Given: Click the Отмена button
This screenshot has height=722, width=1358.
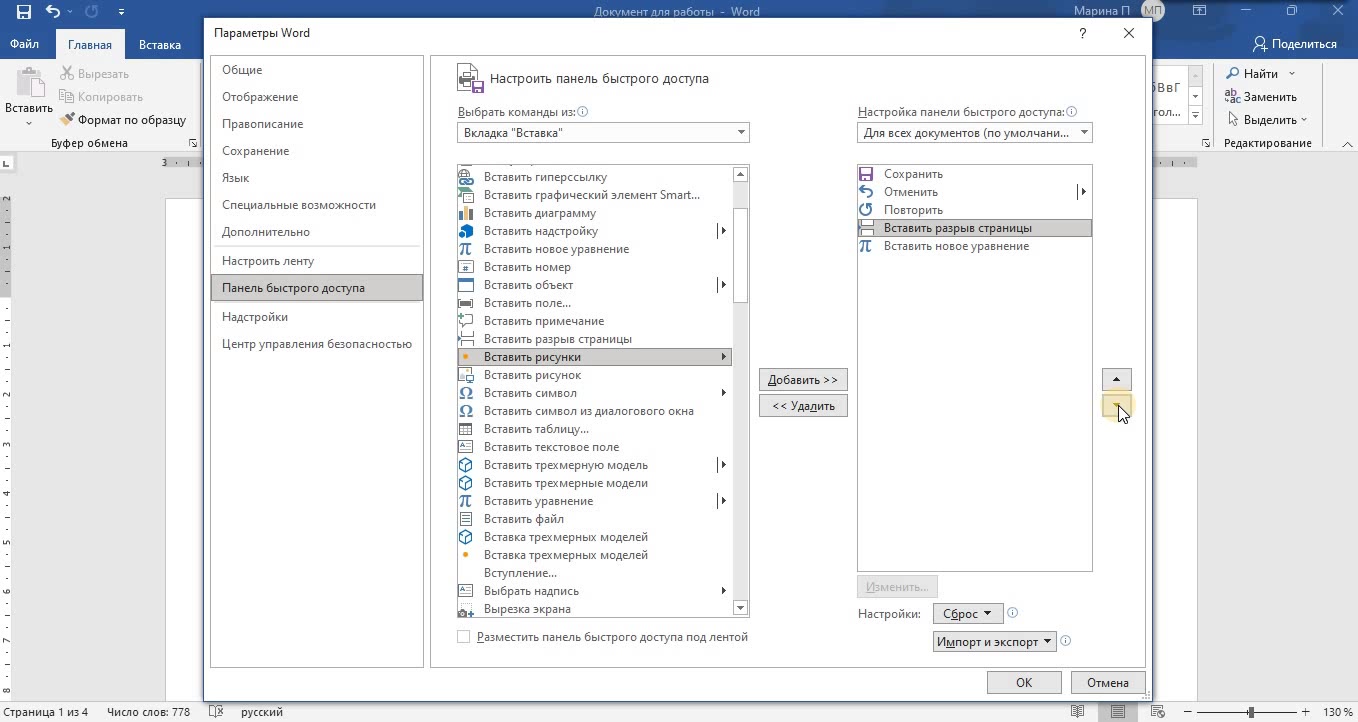Looking at the screenshot, I should [1108, 683].
